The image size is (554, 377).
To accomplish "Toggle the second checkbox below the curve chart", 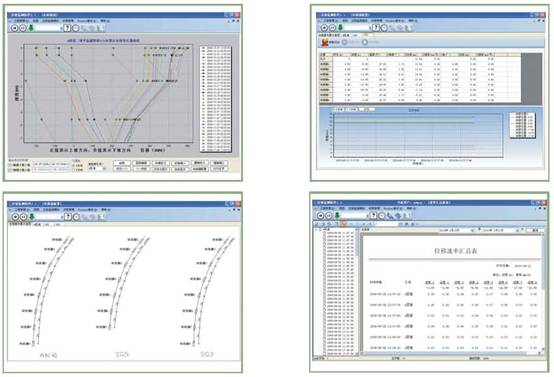I will pyautogui.click(x=10, y=170).
